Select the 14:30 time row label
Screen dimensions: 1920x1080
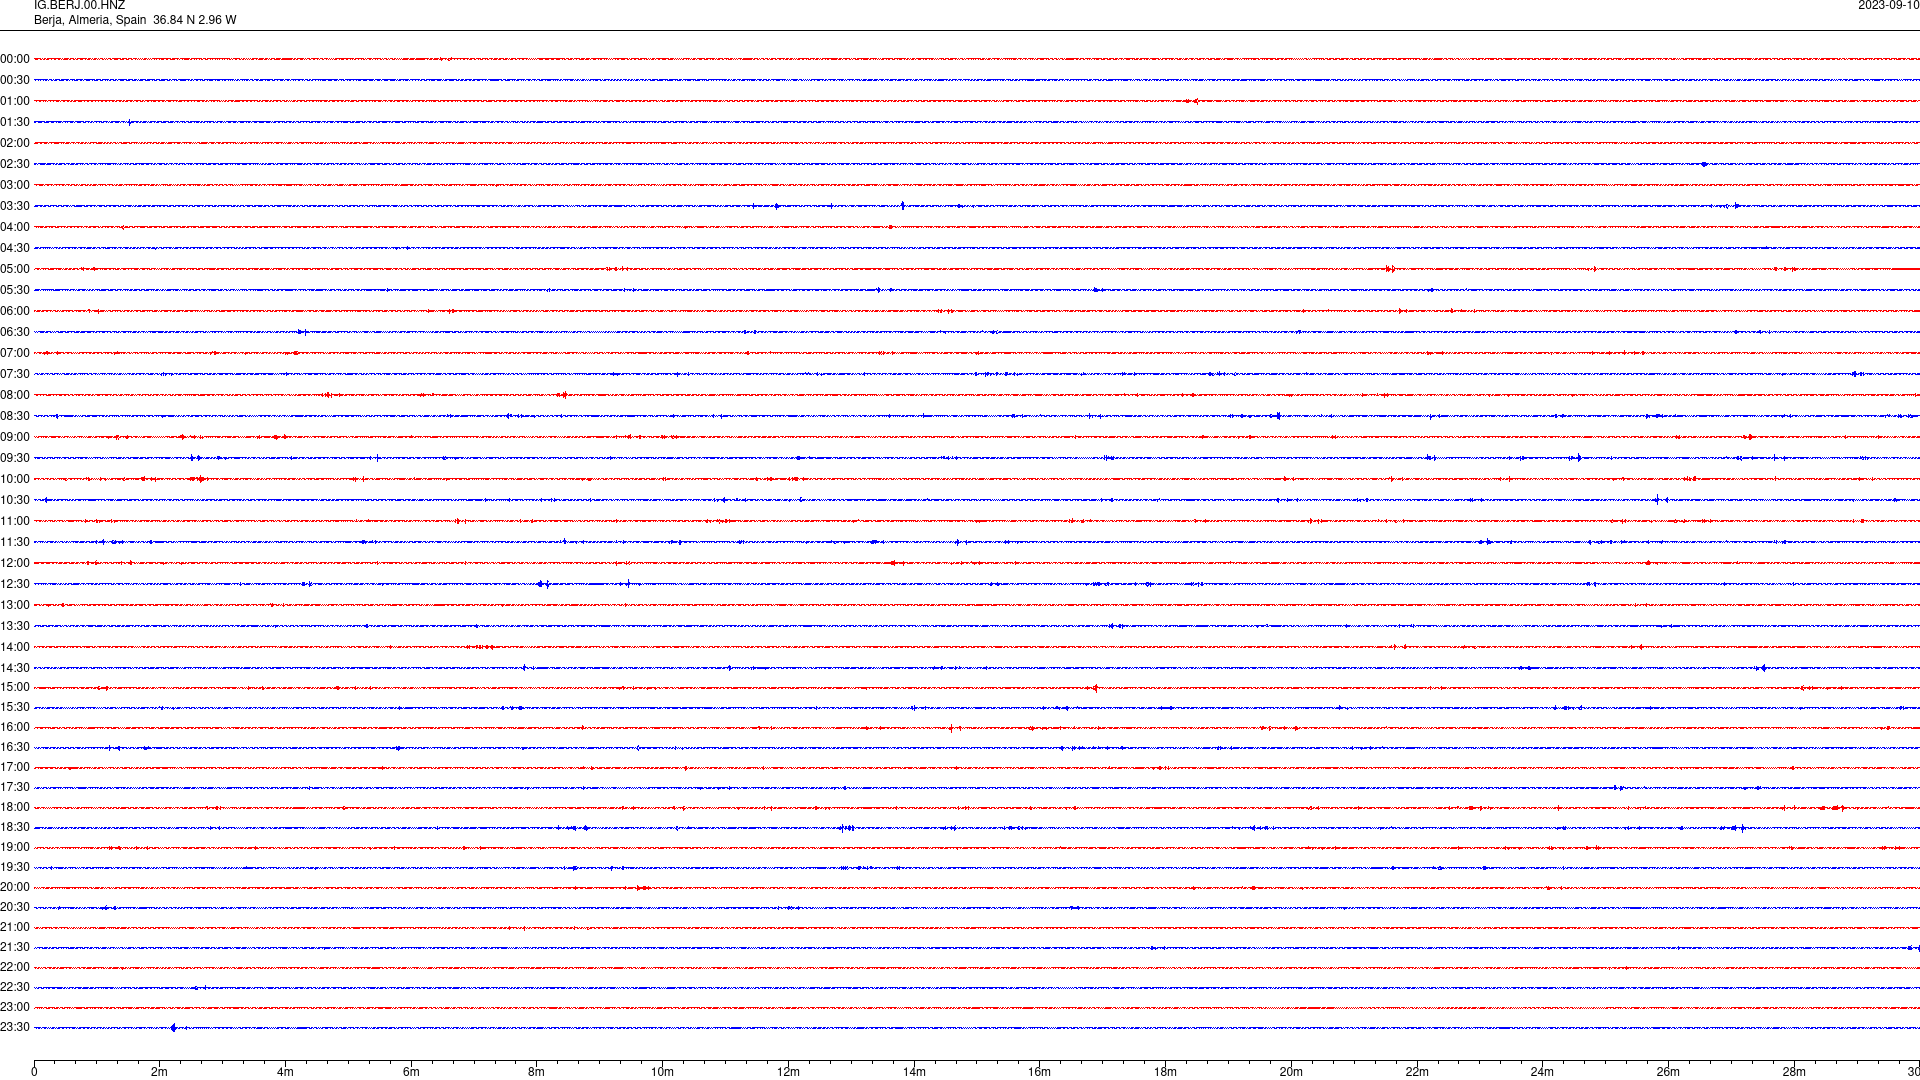(x=15, y=668)
